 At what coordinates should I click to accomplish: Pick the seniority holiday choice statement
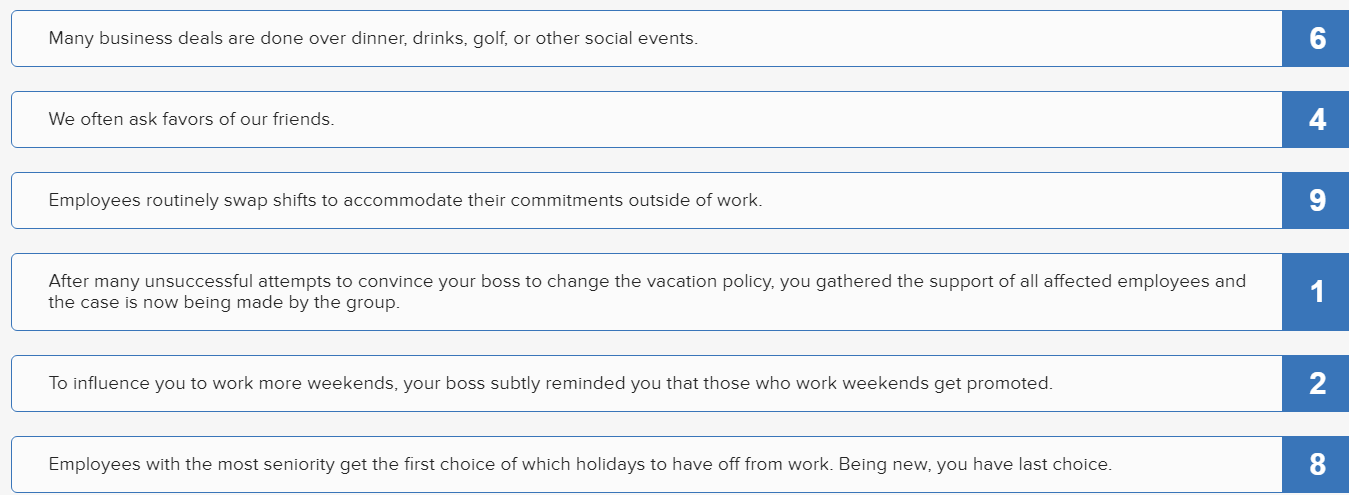click(647, 464)
